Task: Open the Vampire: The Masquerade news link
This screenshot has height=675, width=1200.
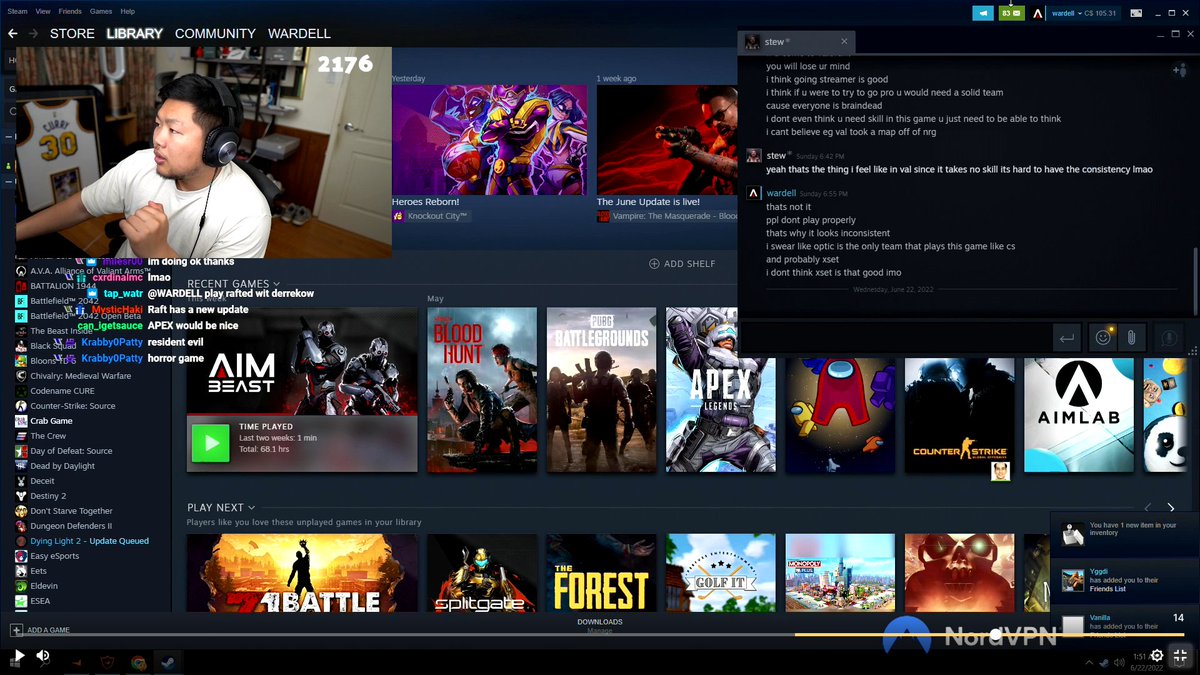Action: tap(667, 216)
